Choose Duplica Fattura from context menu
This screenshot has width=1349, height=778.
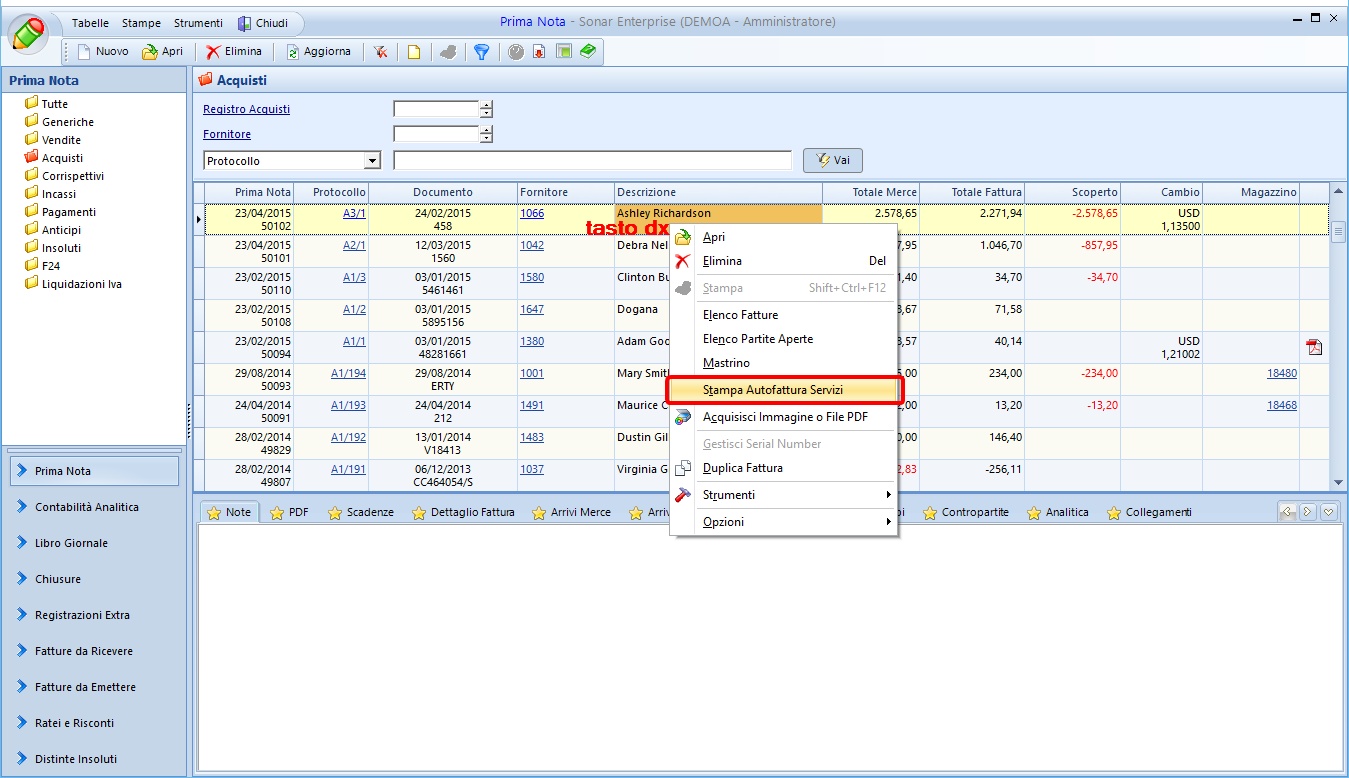(x=742, y=468)
